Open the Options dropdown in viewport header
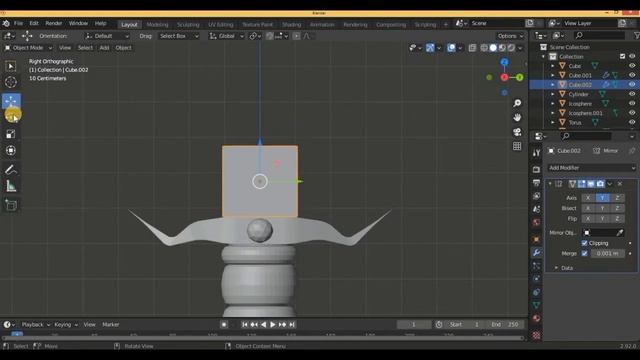The image size is (640, 360). pyautogui.click(x=510, y=36)
